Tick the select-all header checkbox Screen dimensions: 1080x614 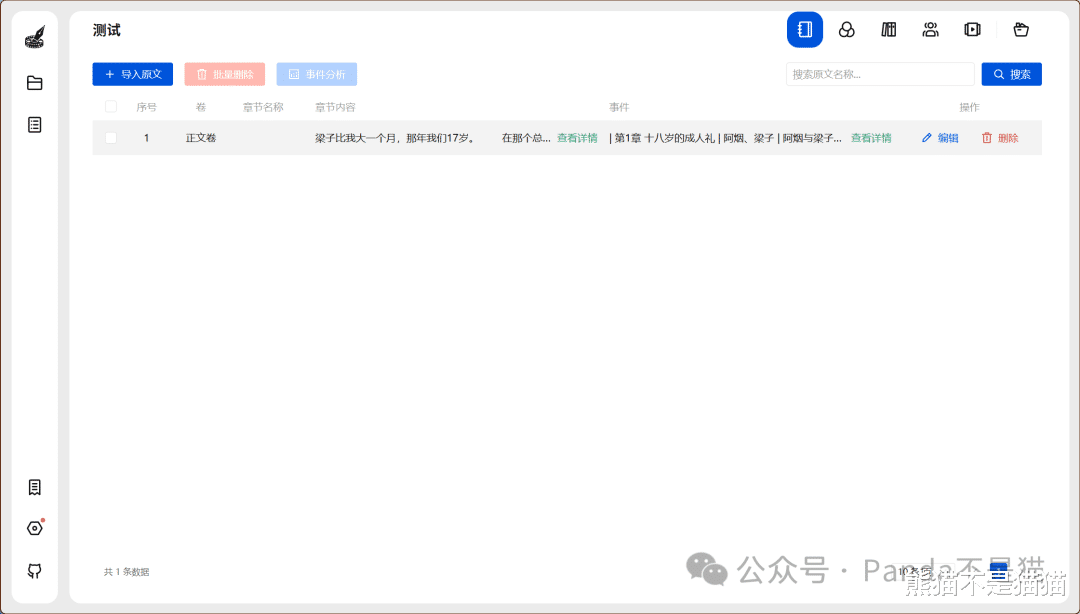click(111, 107)
